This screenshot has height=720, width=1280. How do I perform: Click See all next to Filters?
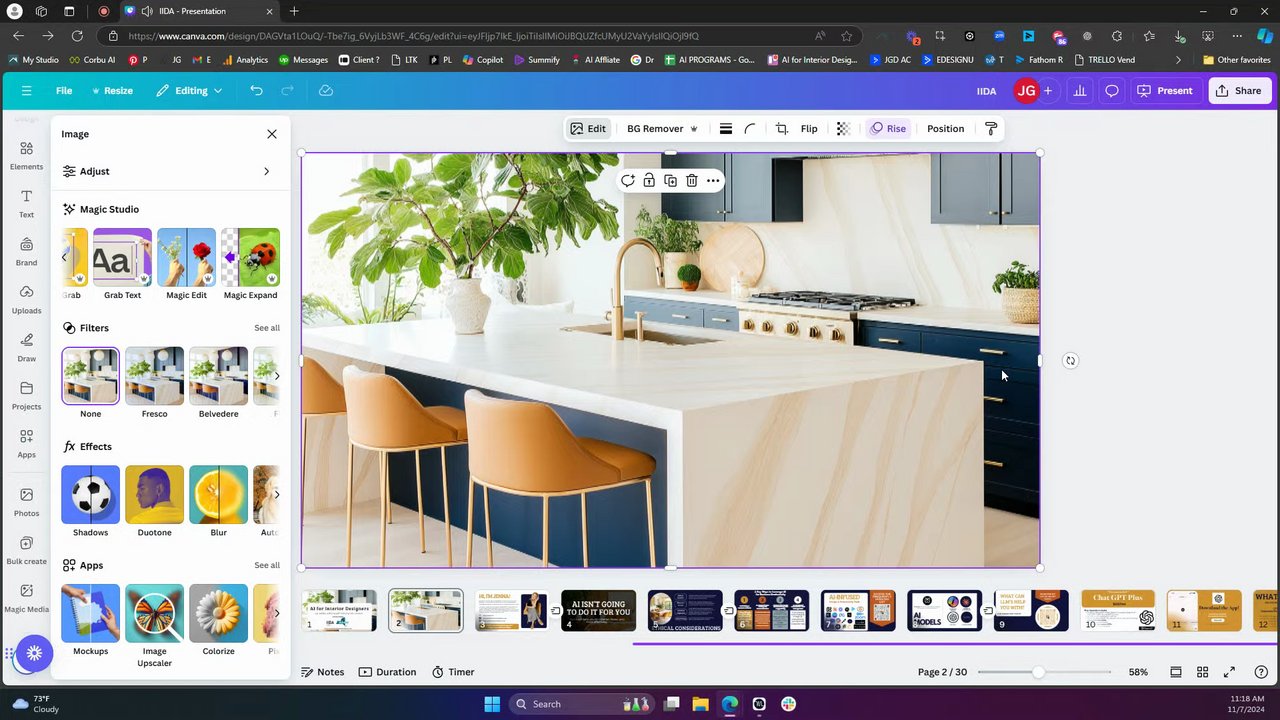coord(266,328)
